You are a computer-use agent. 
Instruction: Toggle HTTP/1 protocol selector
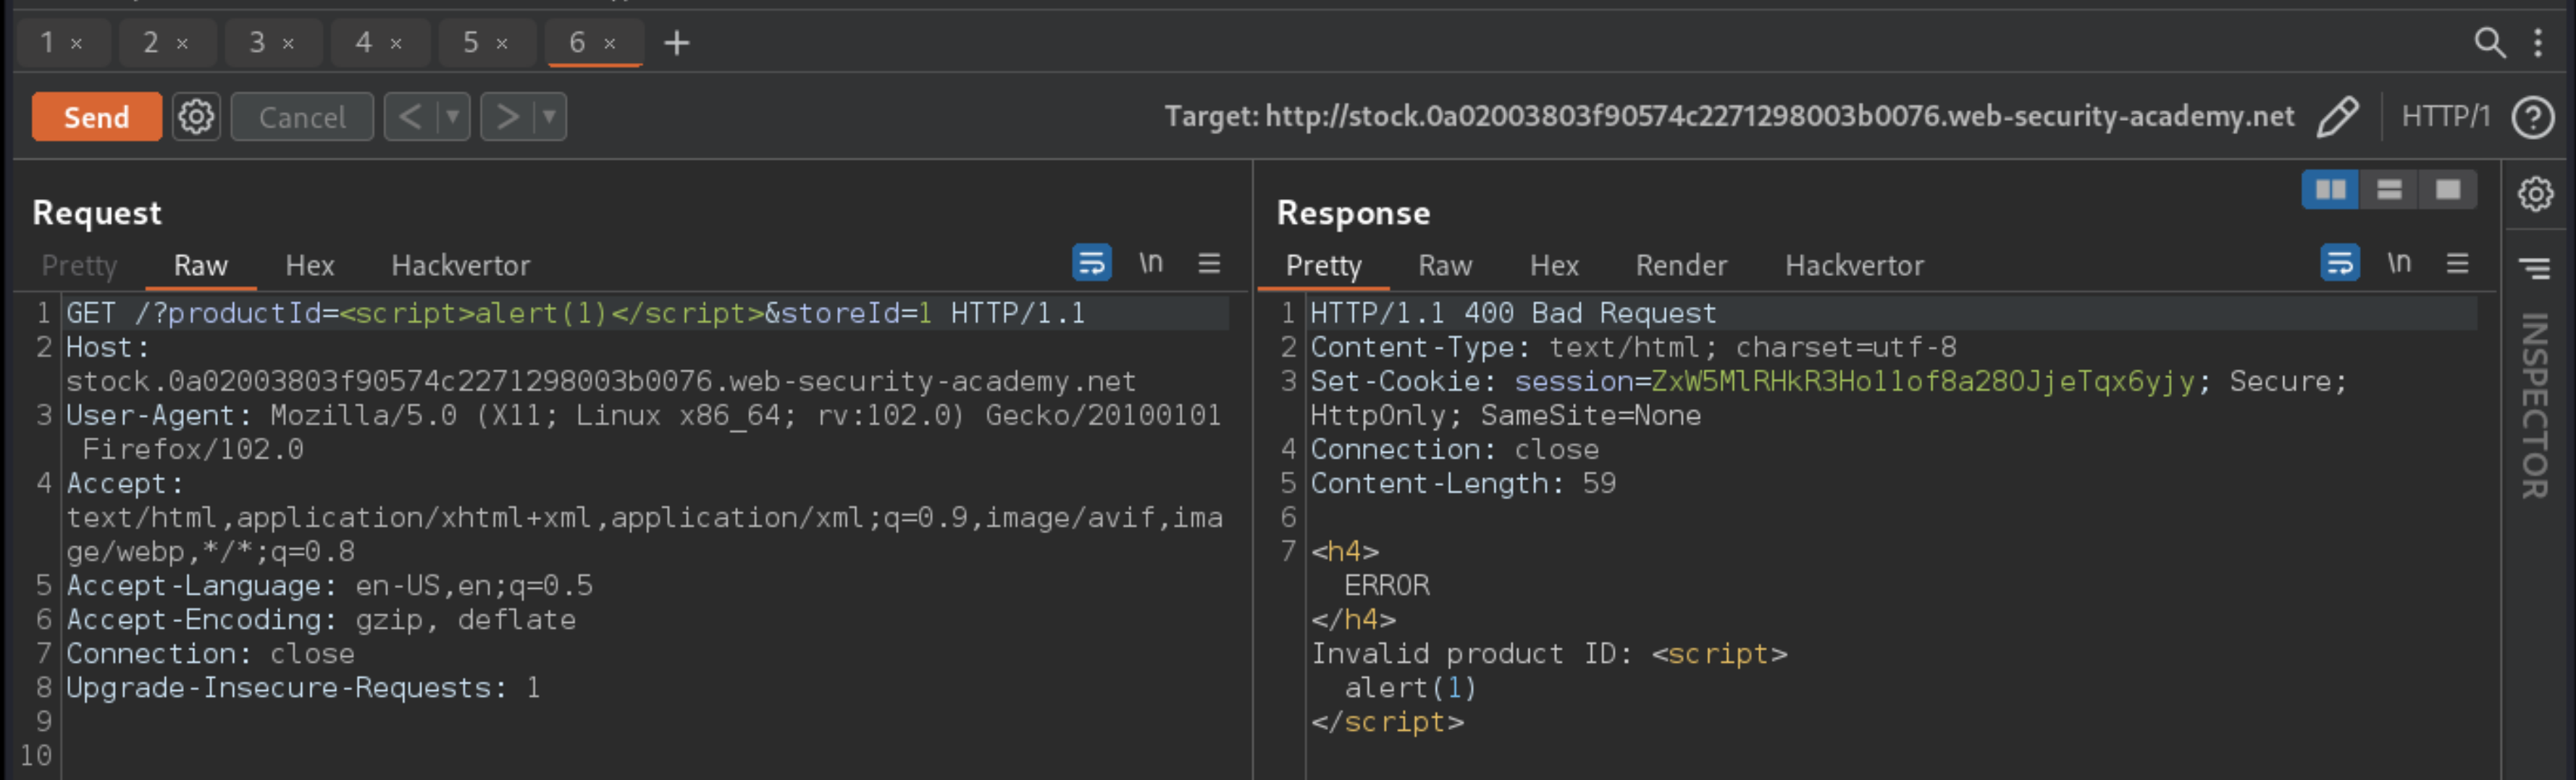(x=2445, y=117)
